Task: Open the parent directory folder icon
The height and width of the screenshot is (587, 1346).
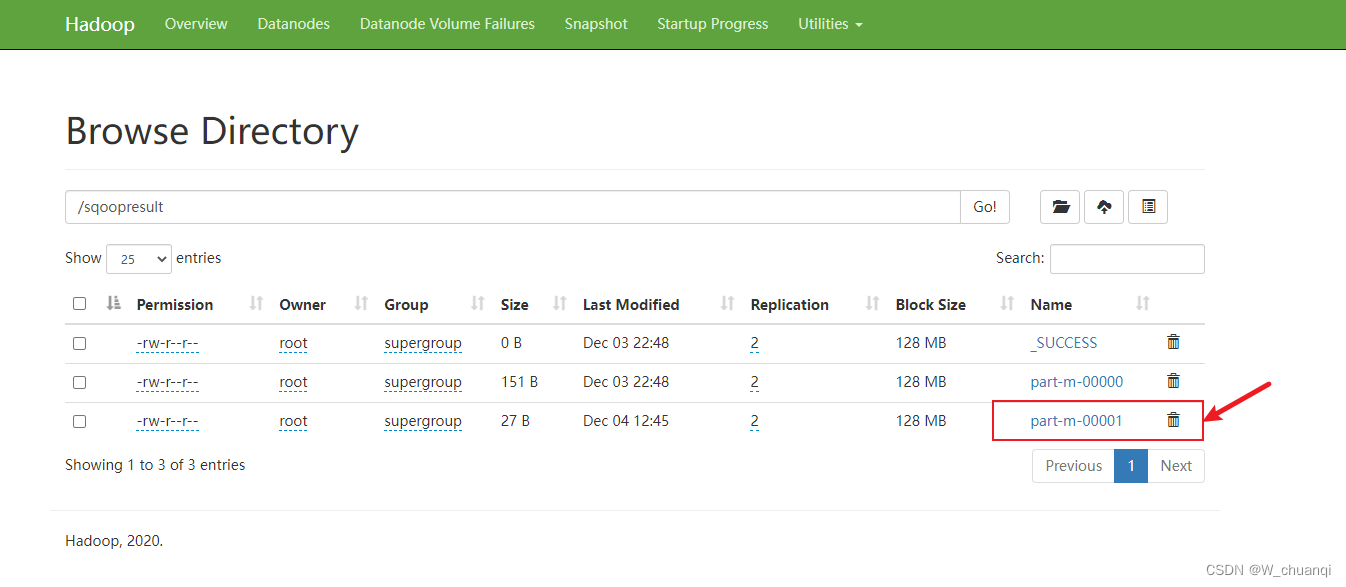Action: pyautogui.click(x=1061, y=207)
